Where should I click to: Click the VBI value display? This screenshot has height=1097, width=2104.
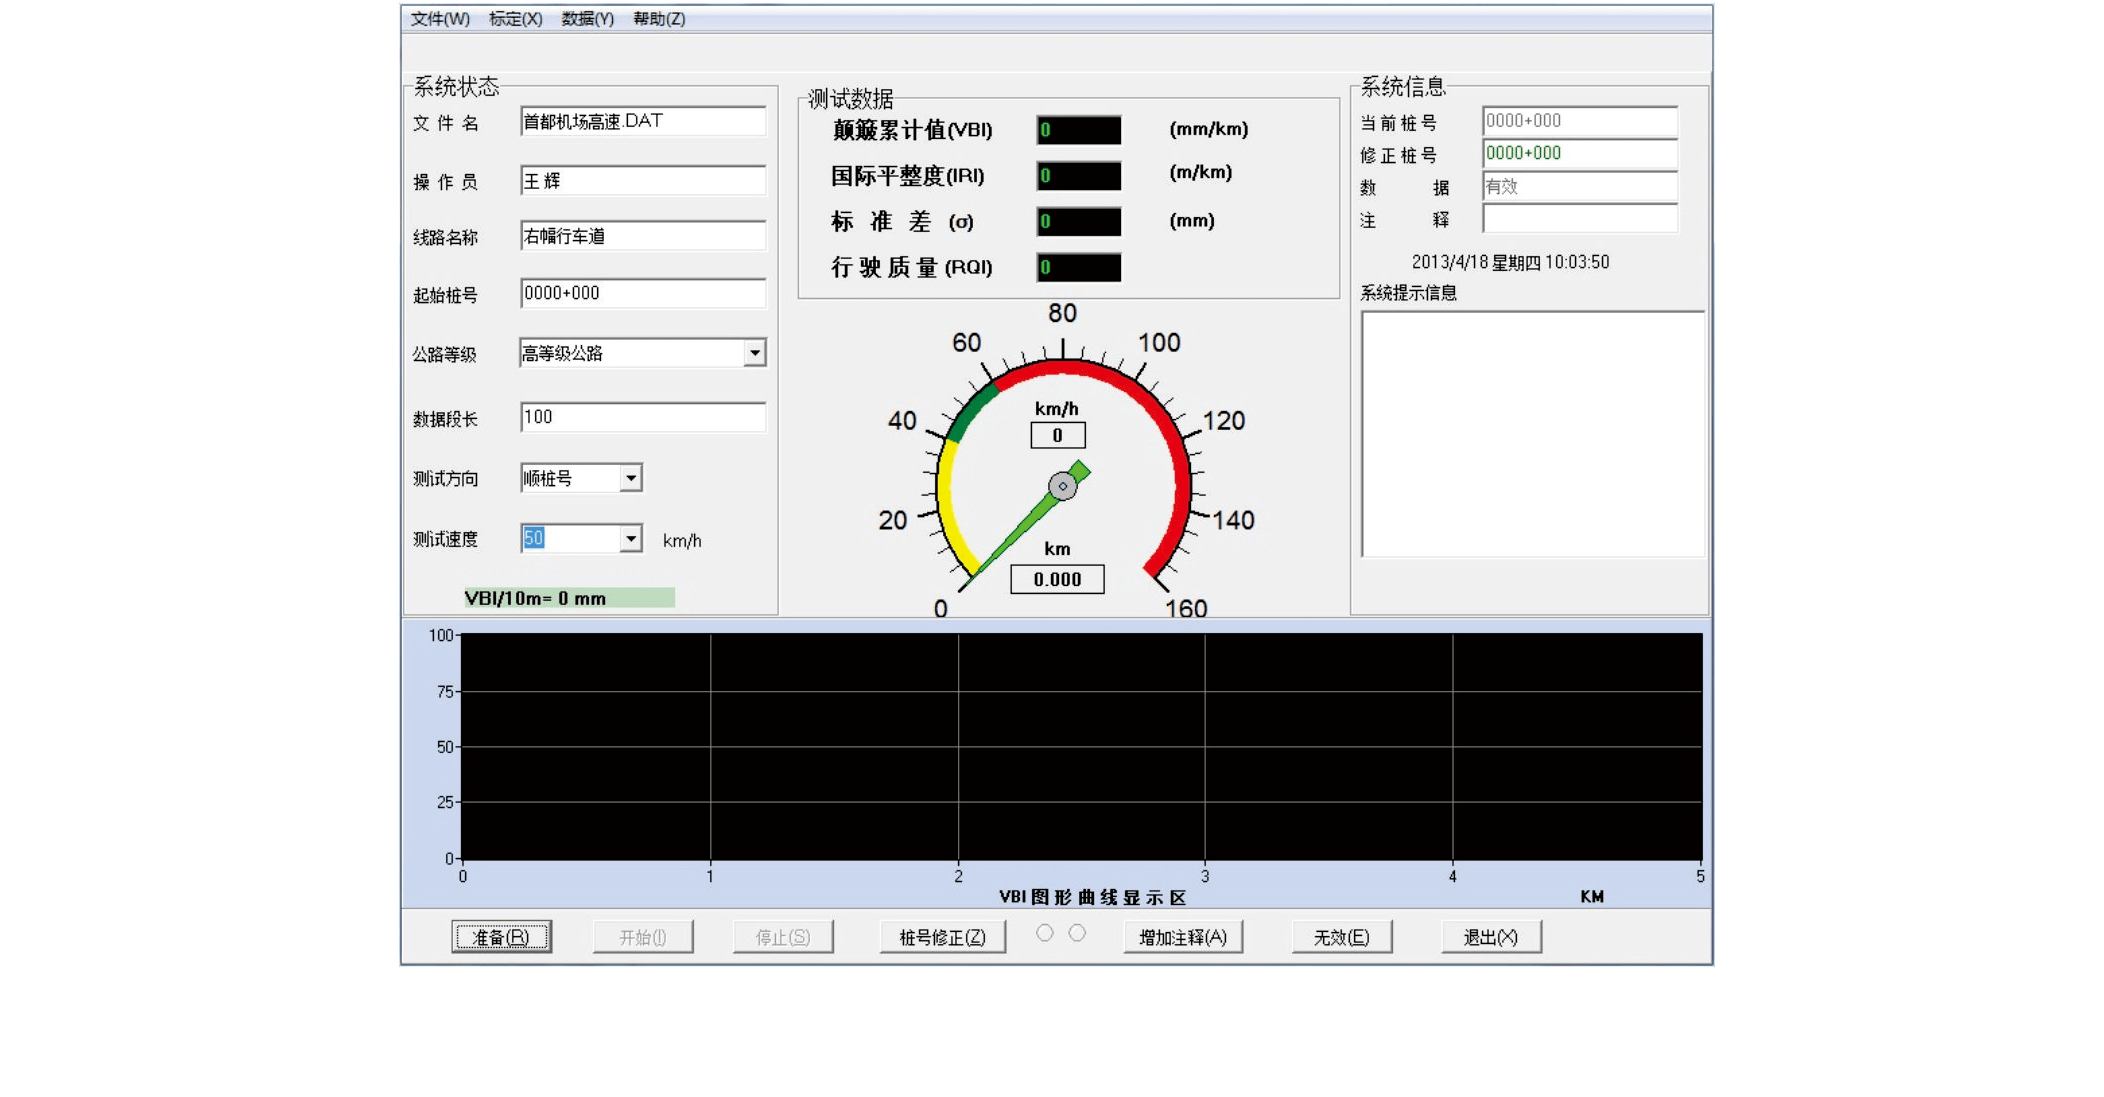pos(1078,130)
